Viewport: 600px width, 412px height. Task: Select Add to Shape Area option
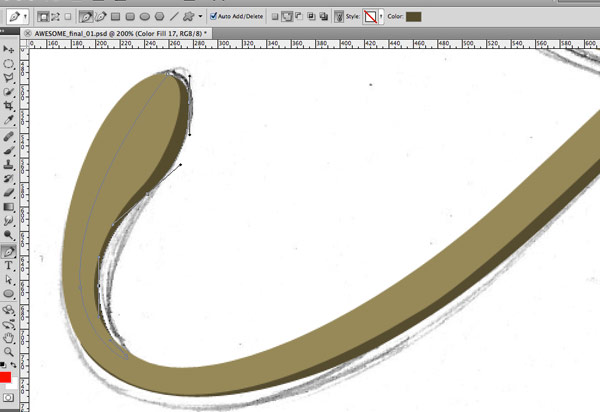tap(287, 16)
